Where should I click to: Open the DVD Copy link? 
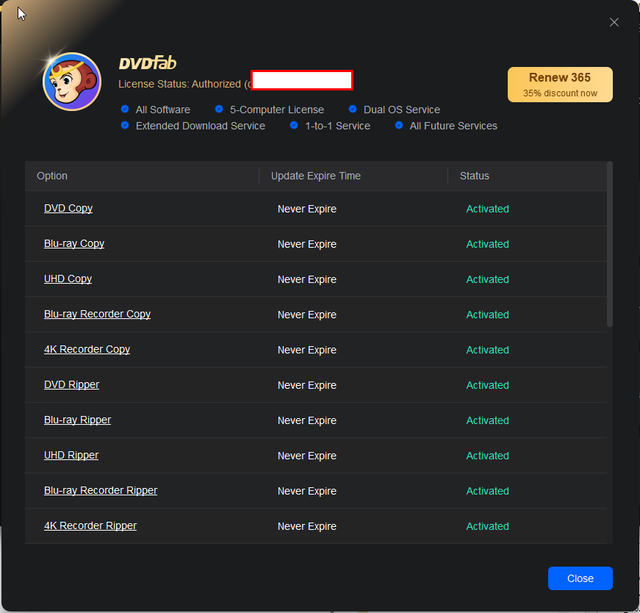tap(68, 208)
